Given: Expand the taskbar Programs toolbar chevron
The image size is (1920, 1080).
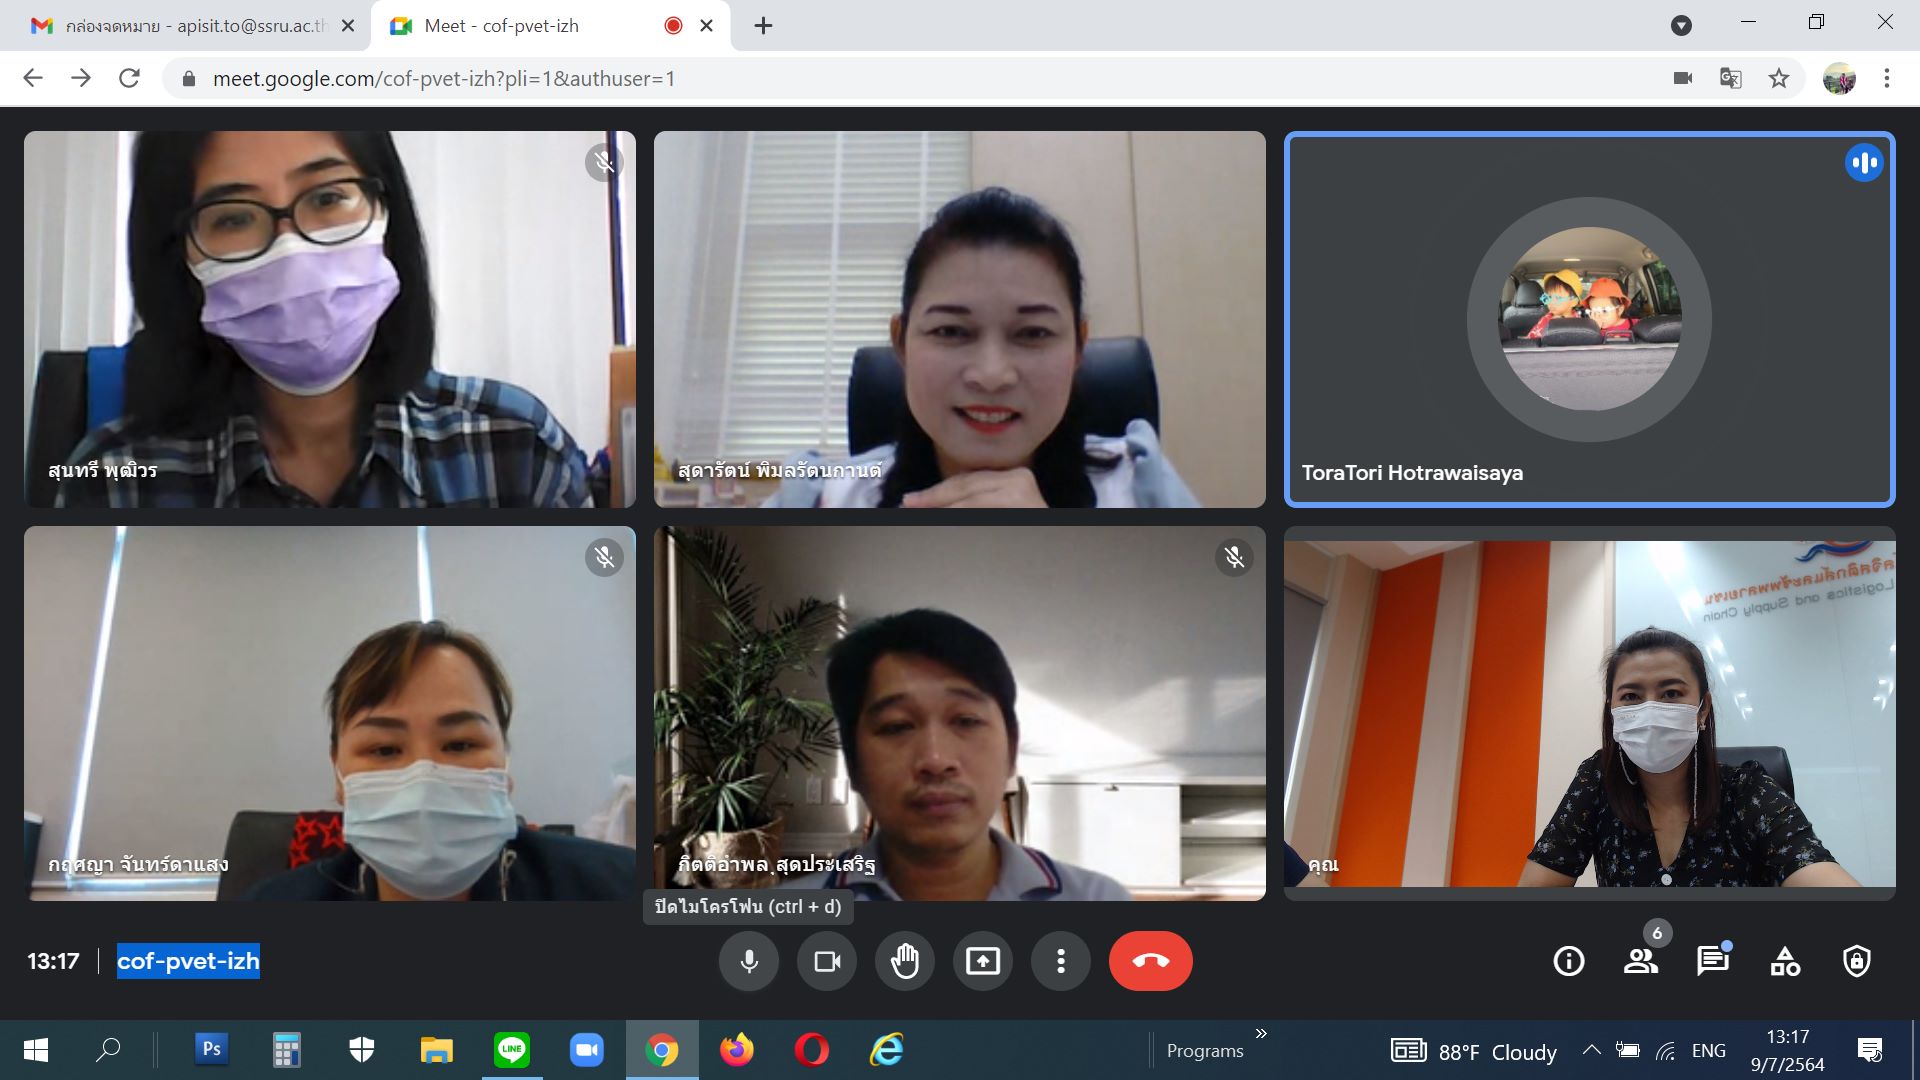Looking at the screenshot, I should [1261, 1033].
